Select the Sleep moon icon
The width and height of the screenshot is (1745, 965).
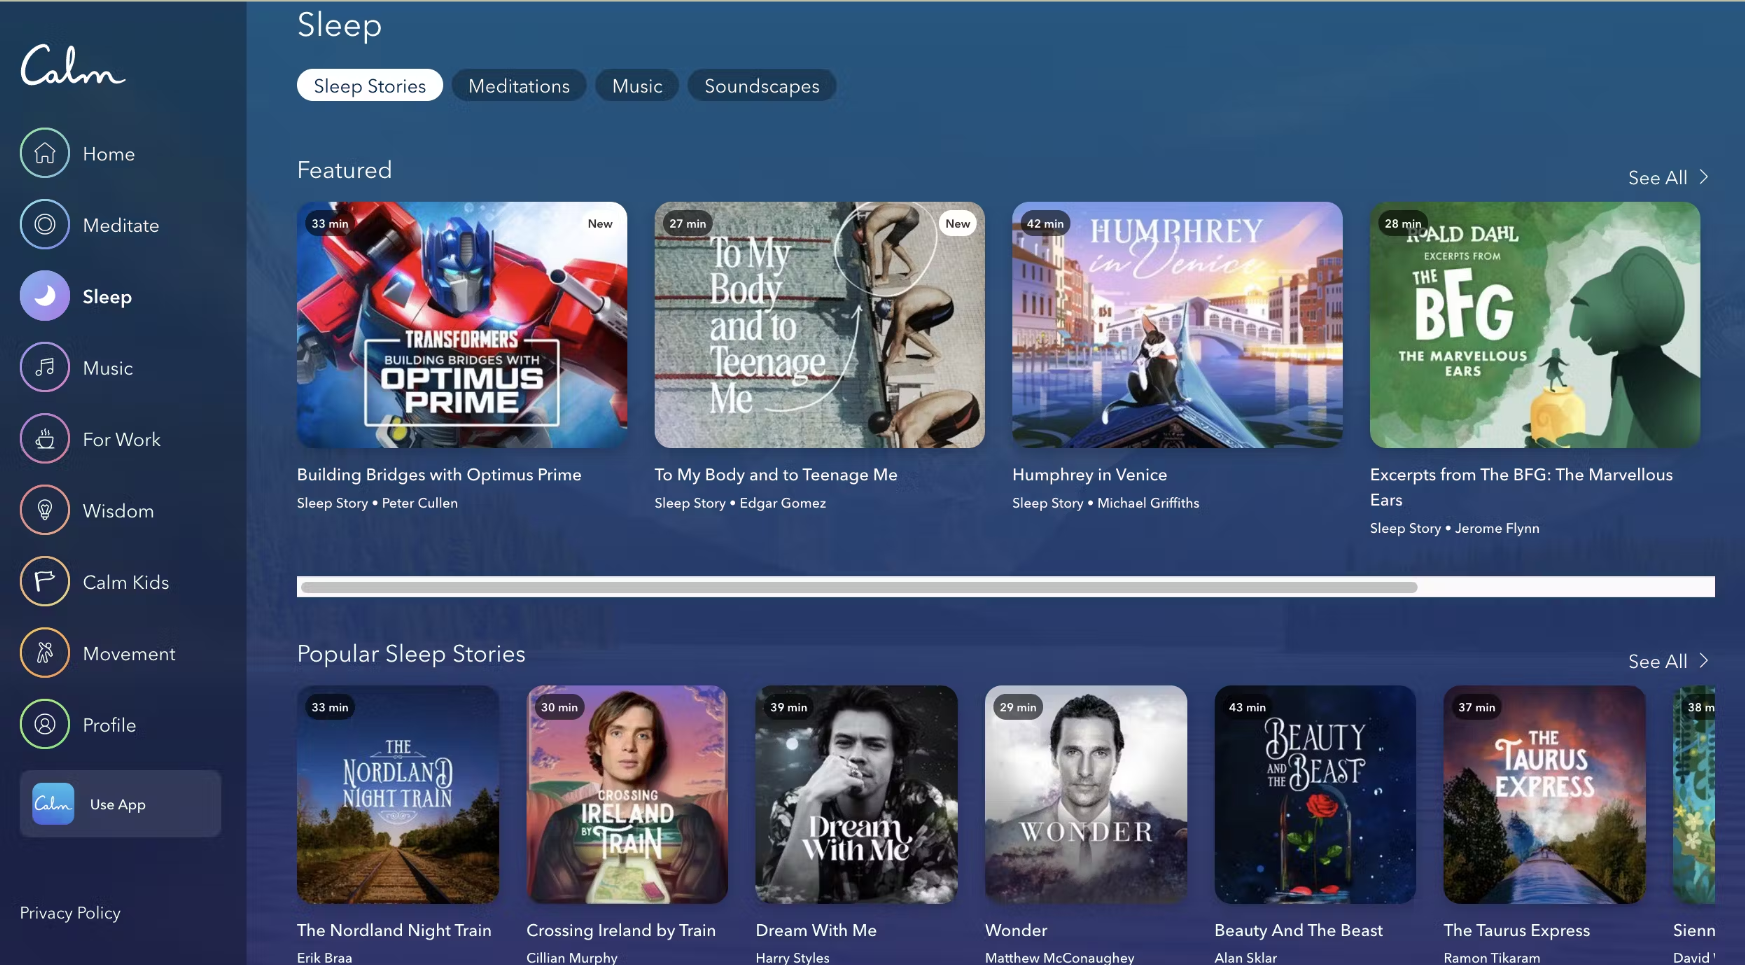[45, 296]
